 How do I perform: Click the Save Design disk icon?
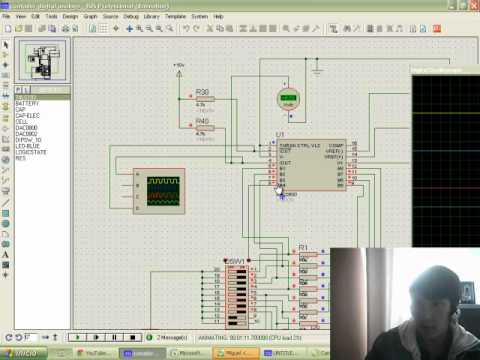tap(29, 29)
